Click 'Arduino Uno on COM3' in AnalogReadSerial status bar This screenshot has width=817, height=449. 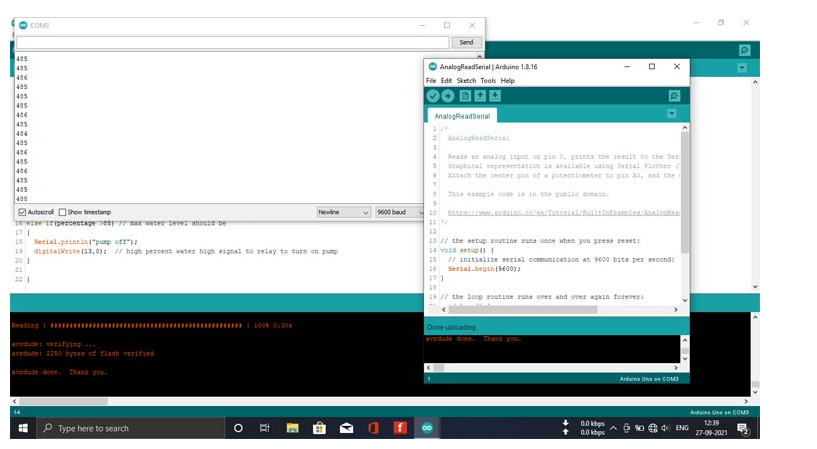[x=649, y=379]
